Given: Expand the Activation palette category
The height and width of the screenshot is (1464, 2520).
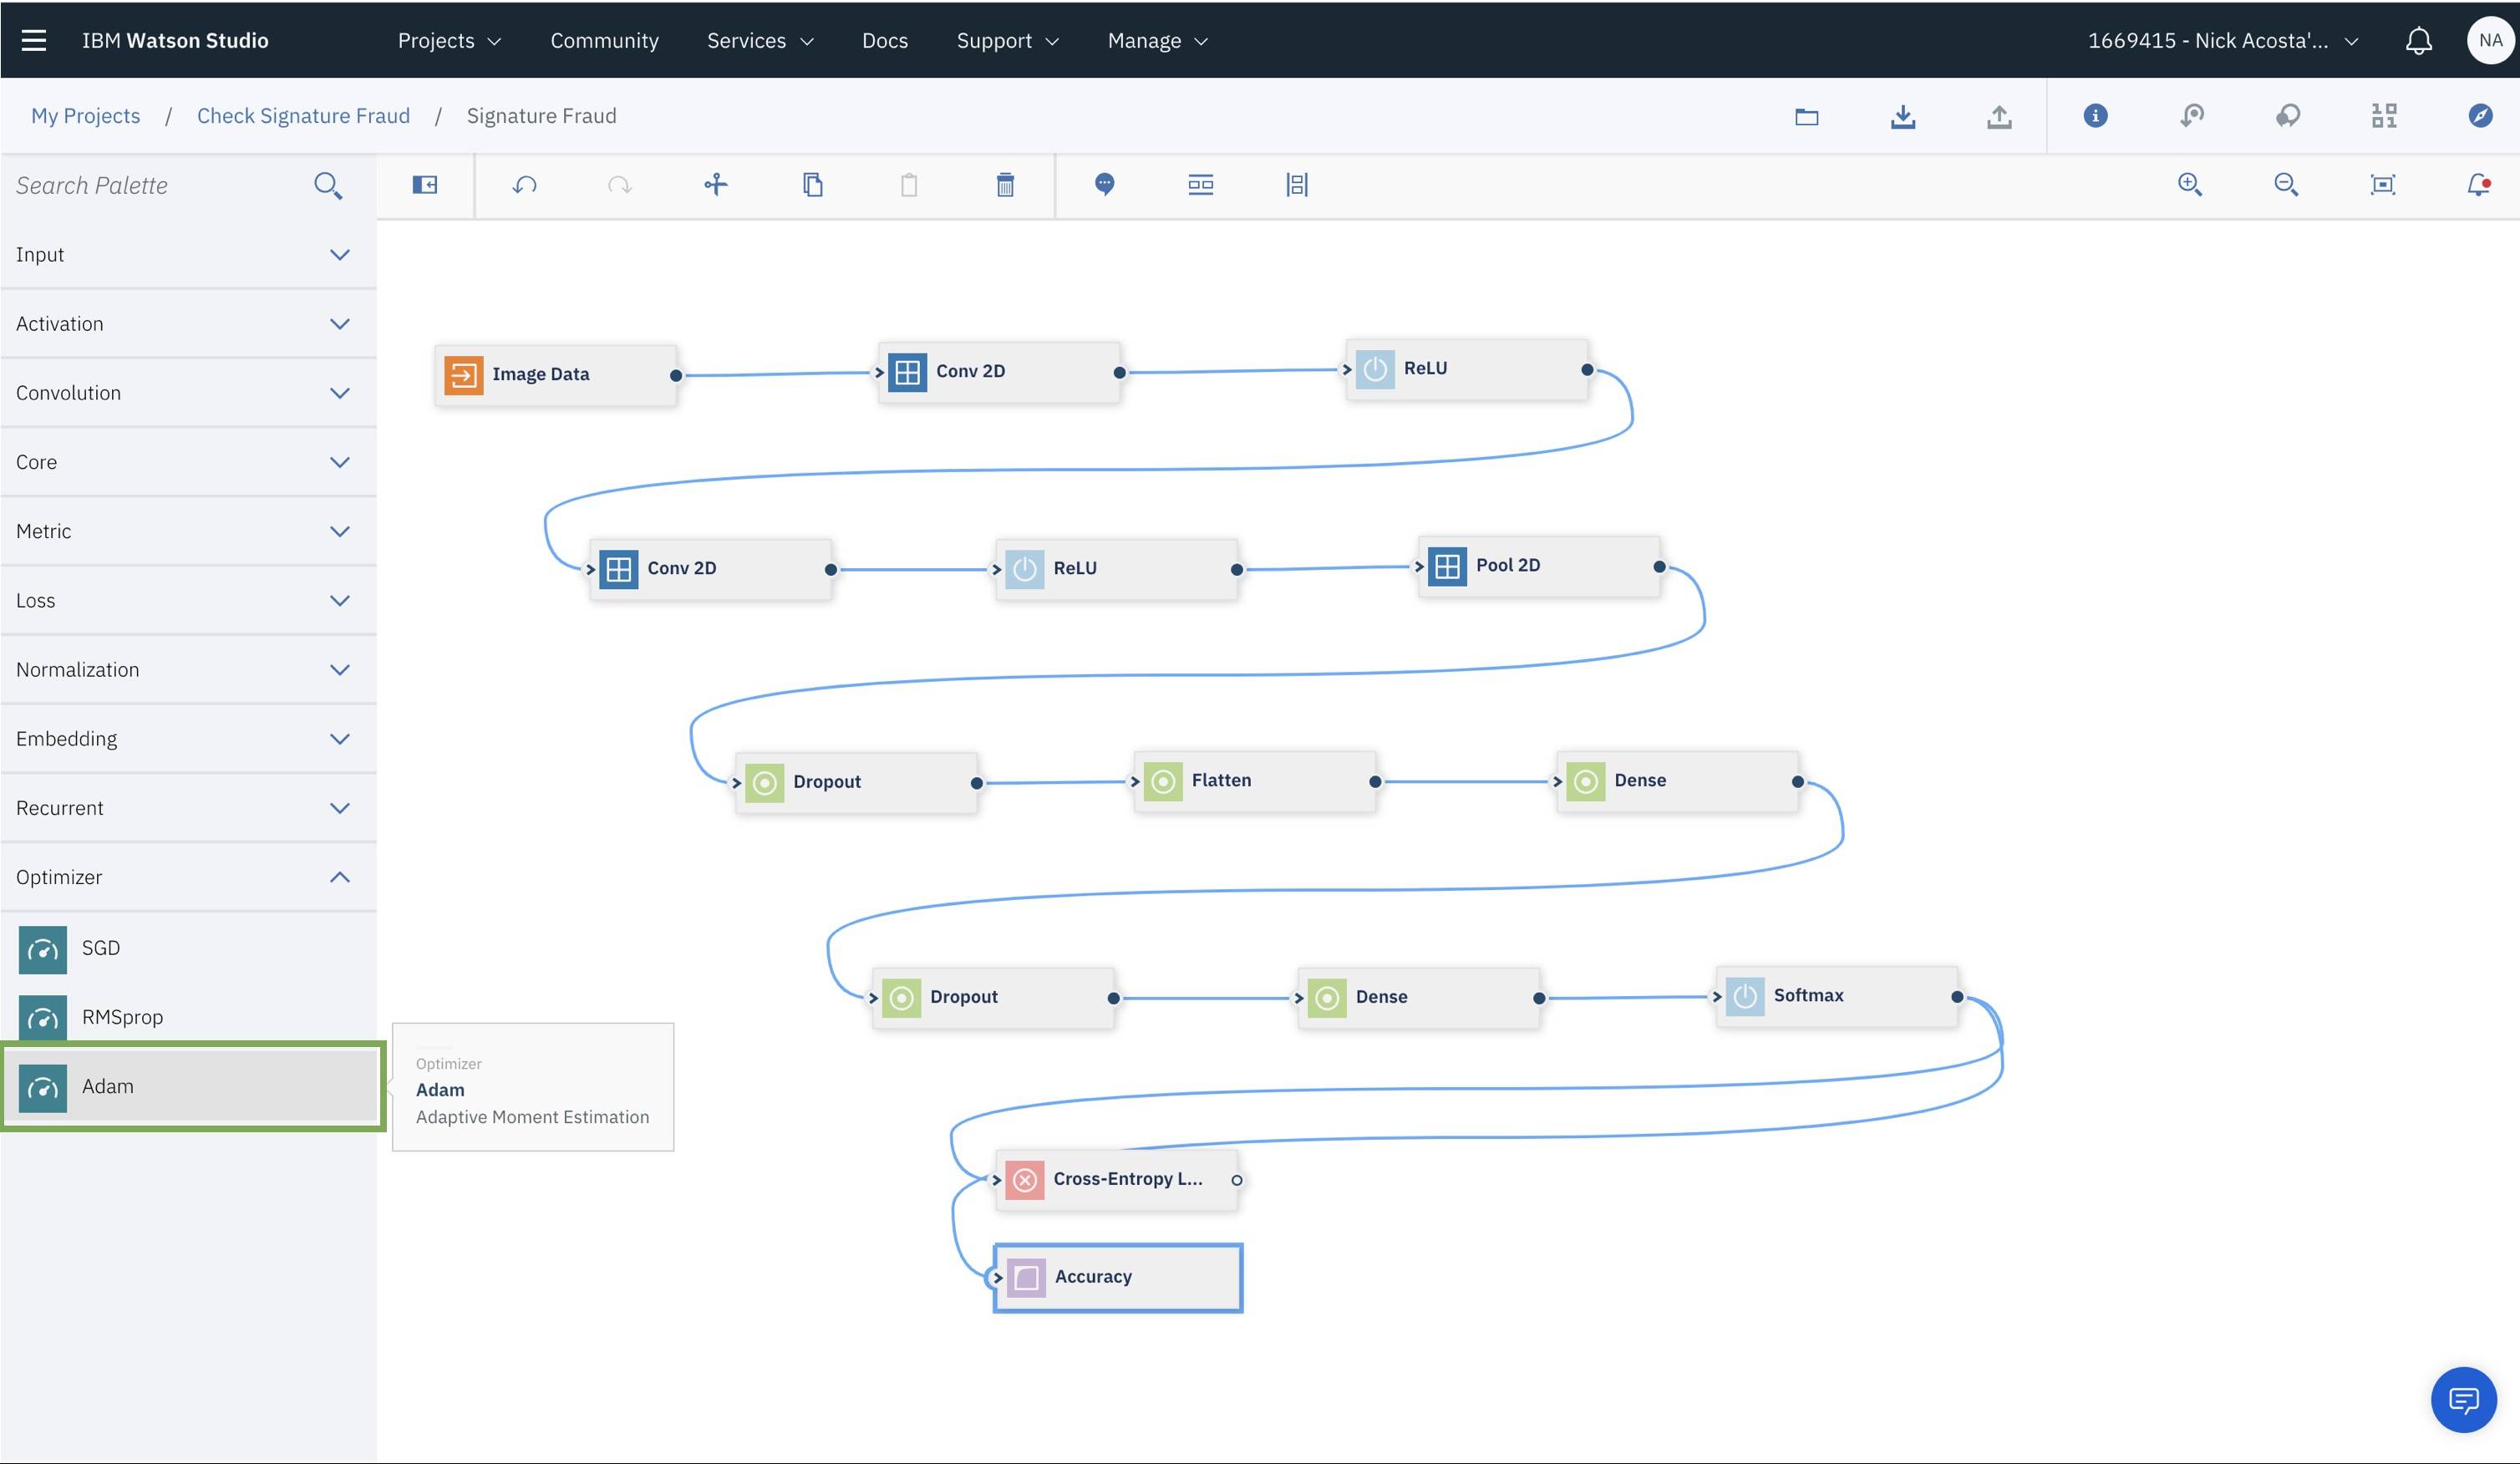Looking at the screenshot, I should 189,323.
